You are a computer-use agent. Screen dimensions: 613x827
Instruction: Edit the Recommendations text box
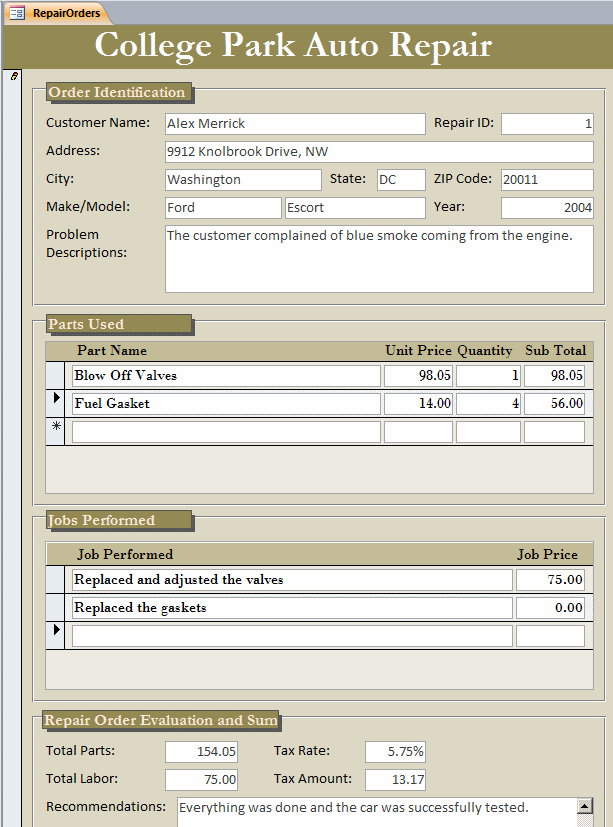coord(377,812)
